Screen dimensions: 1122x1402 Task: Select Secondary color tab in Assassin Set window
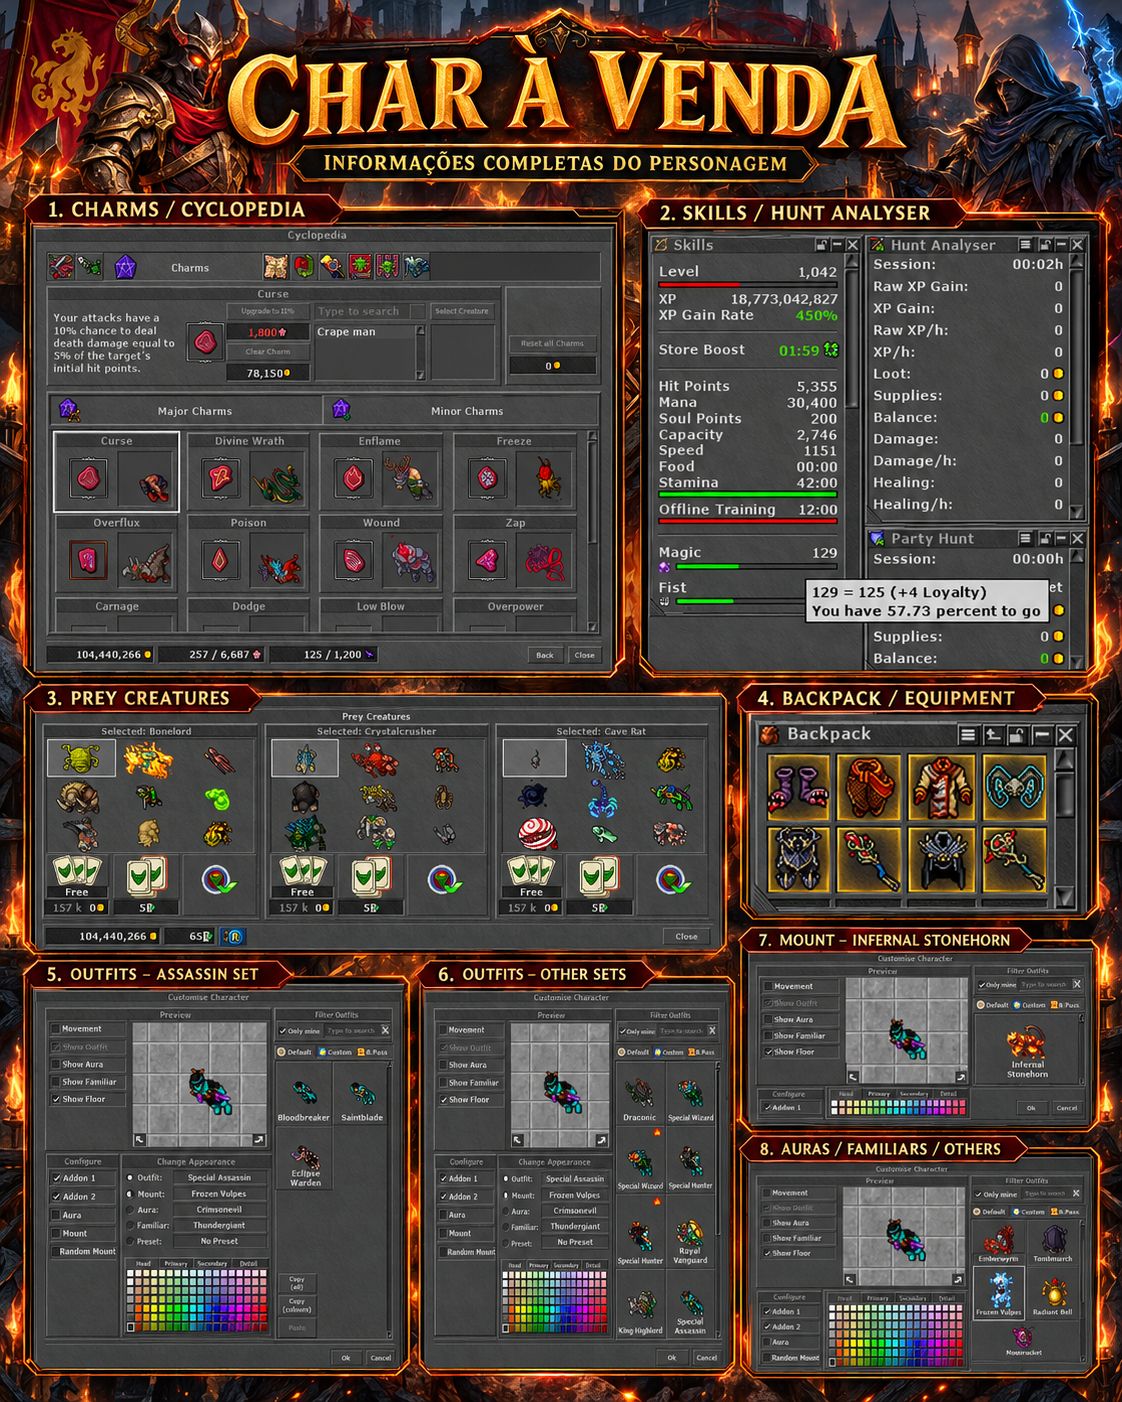(212, 1264)
